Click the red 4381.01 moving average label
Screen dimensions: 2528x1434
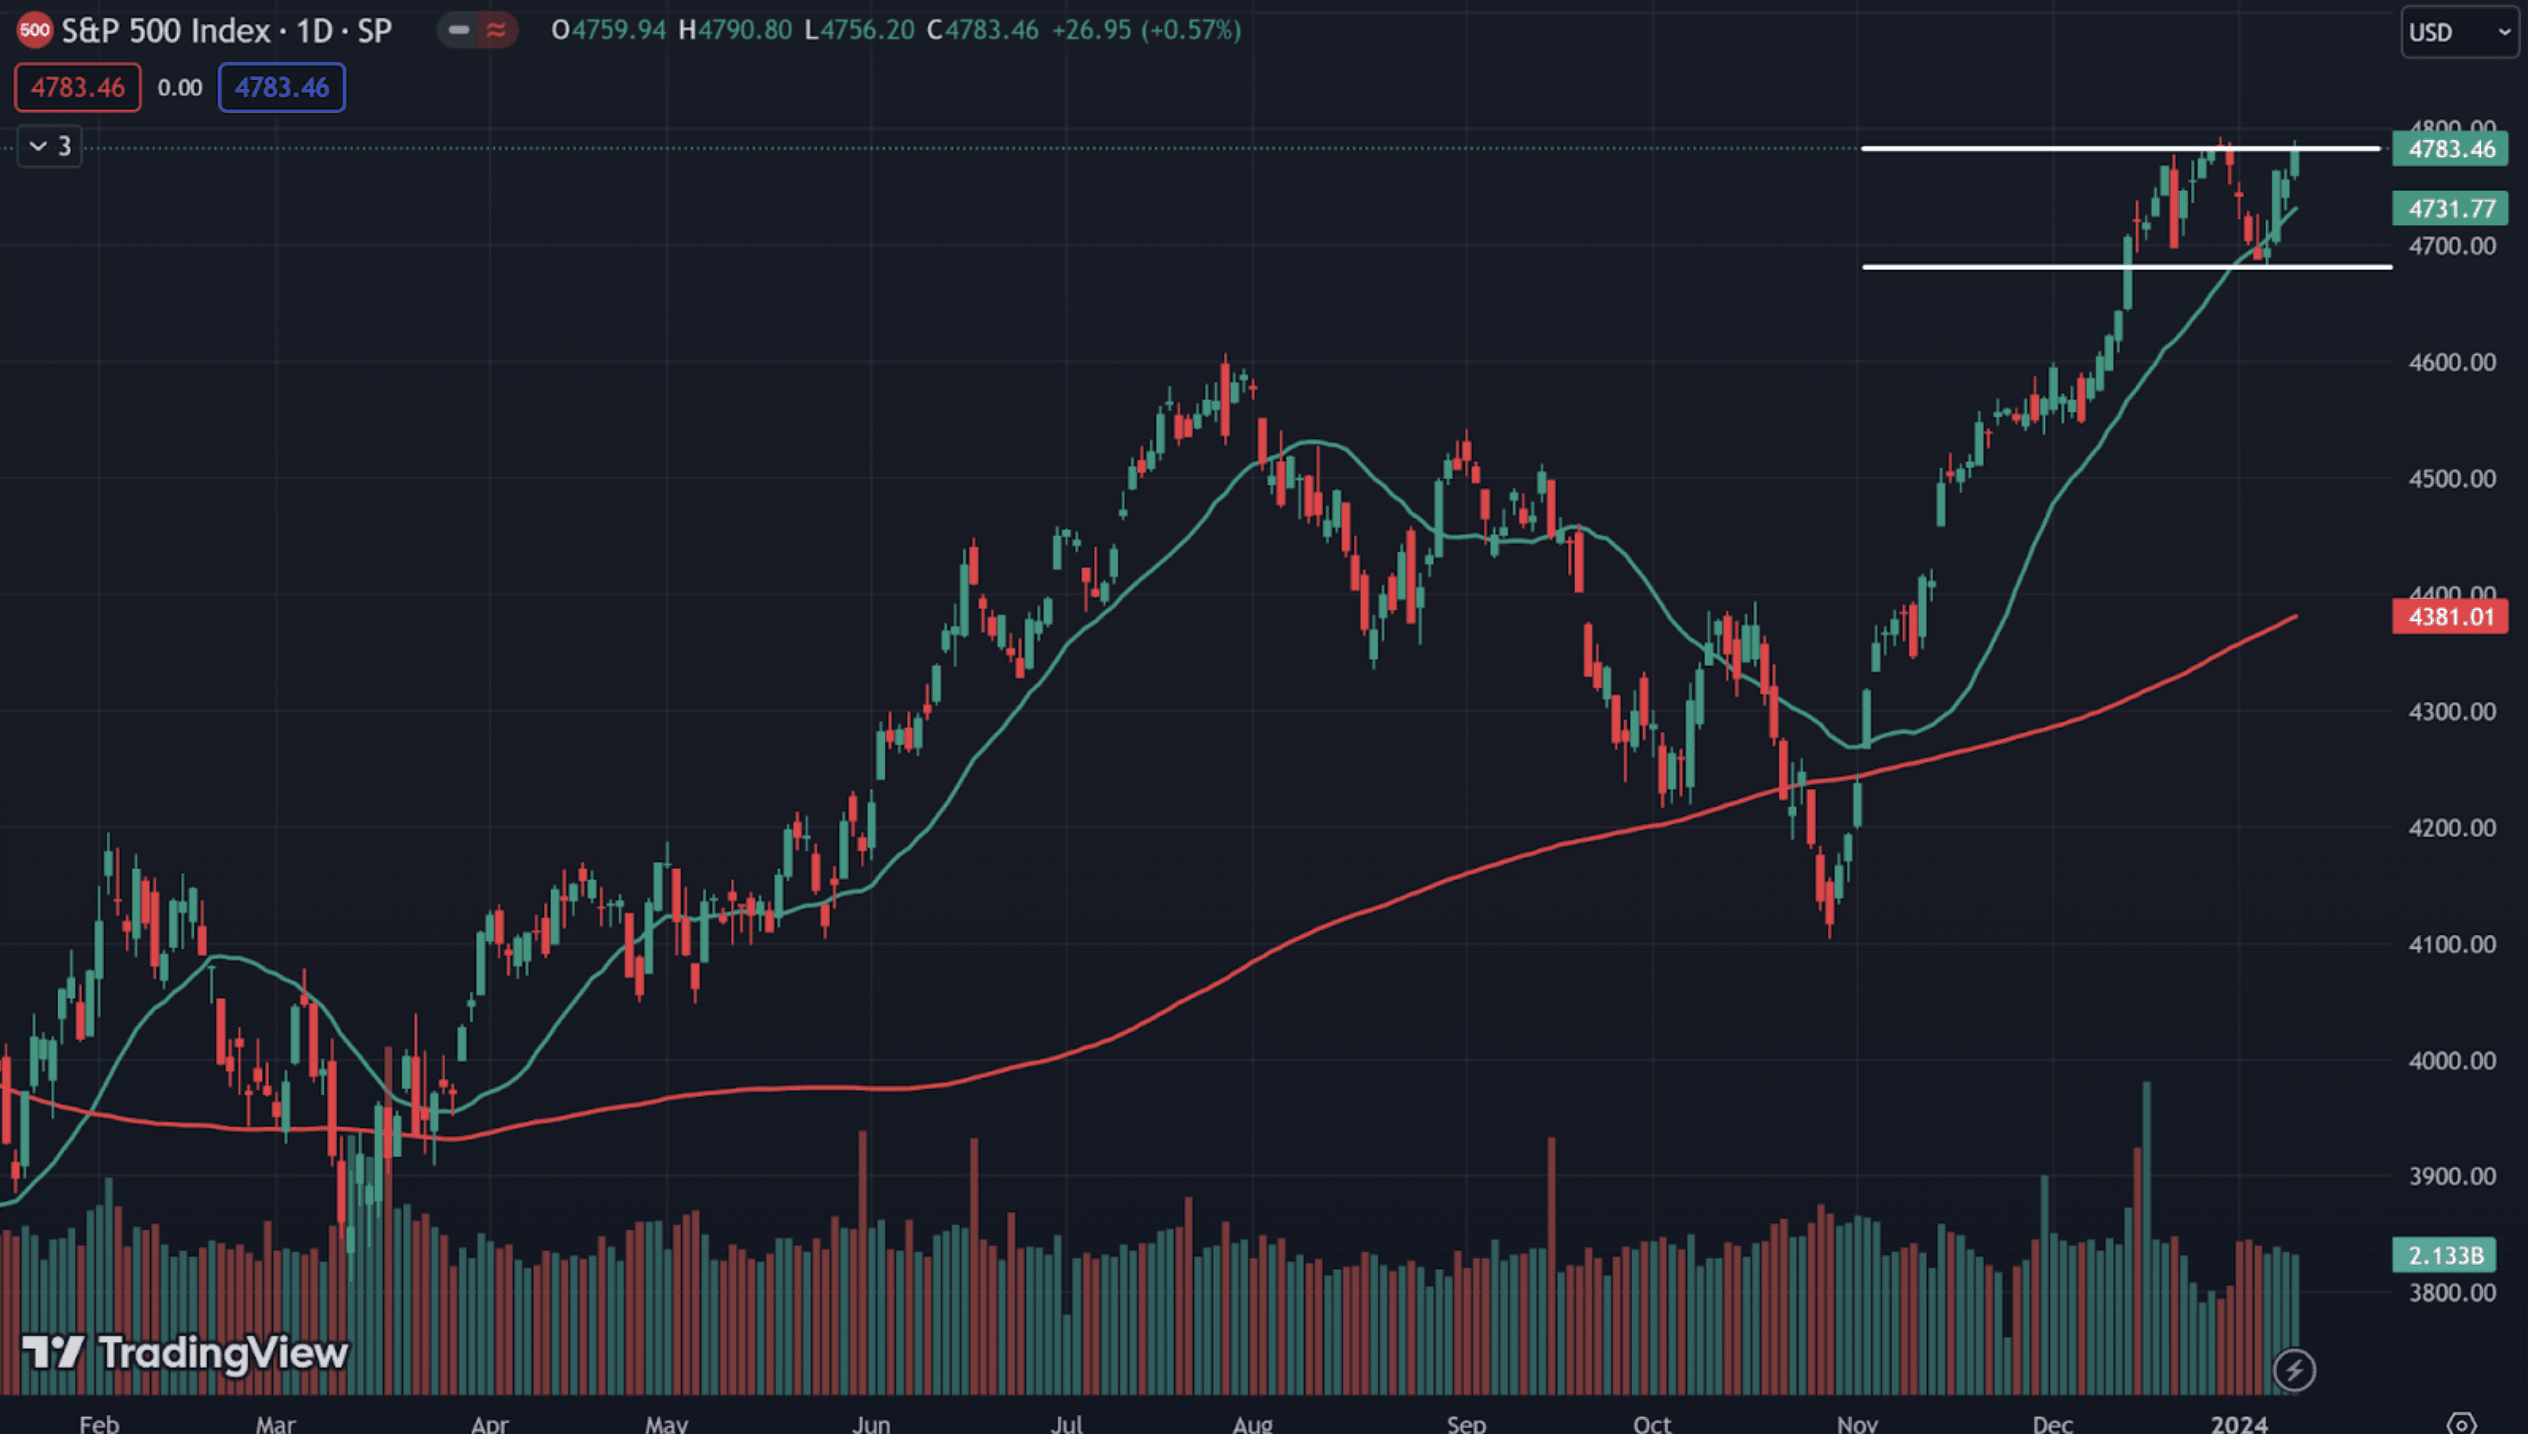(x=2449, y=617)
